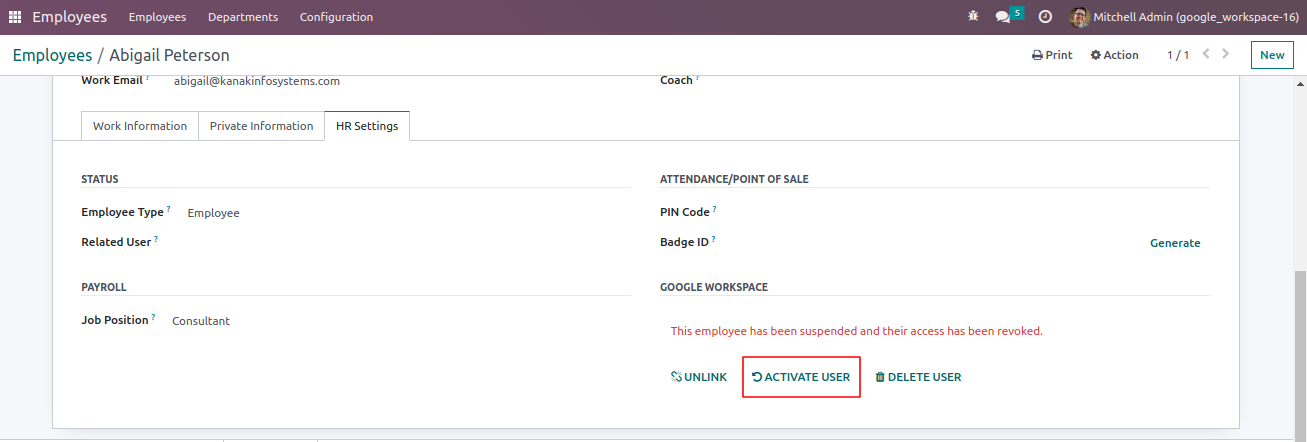
Task: Click the Print button
Action: 1052,55
